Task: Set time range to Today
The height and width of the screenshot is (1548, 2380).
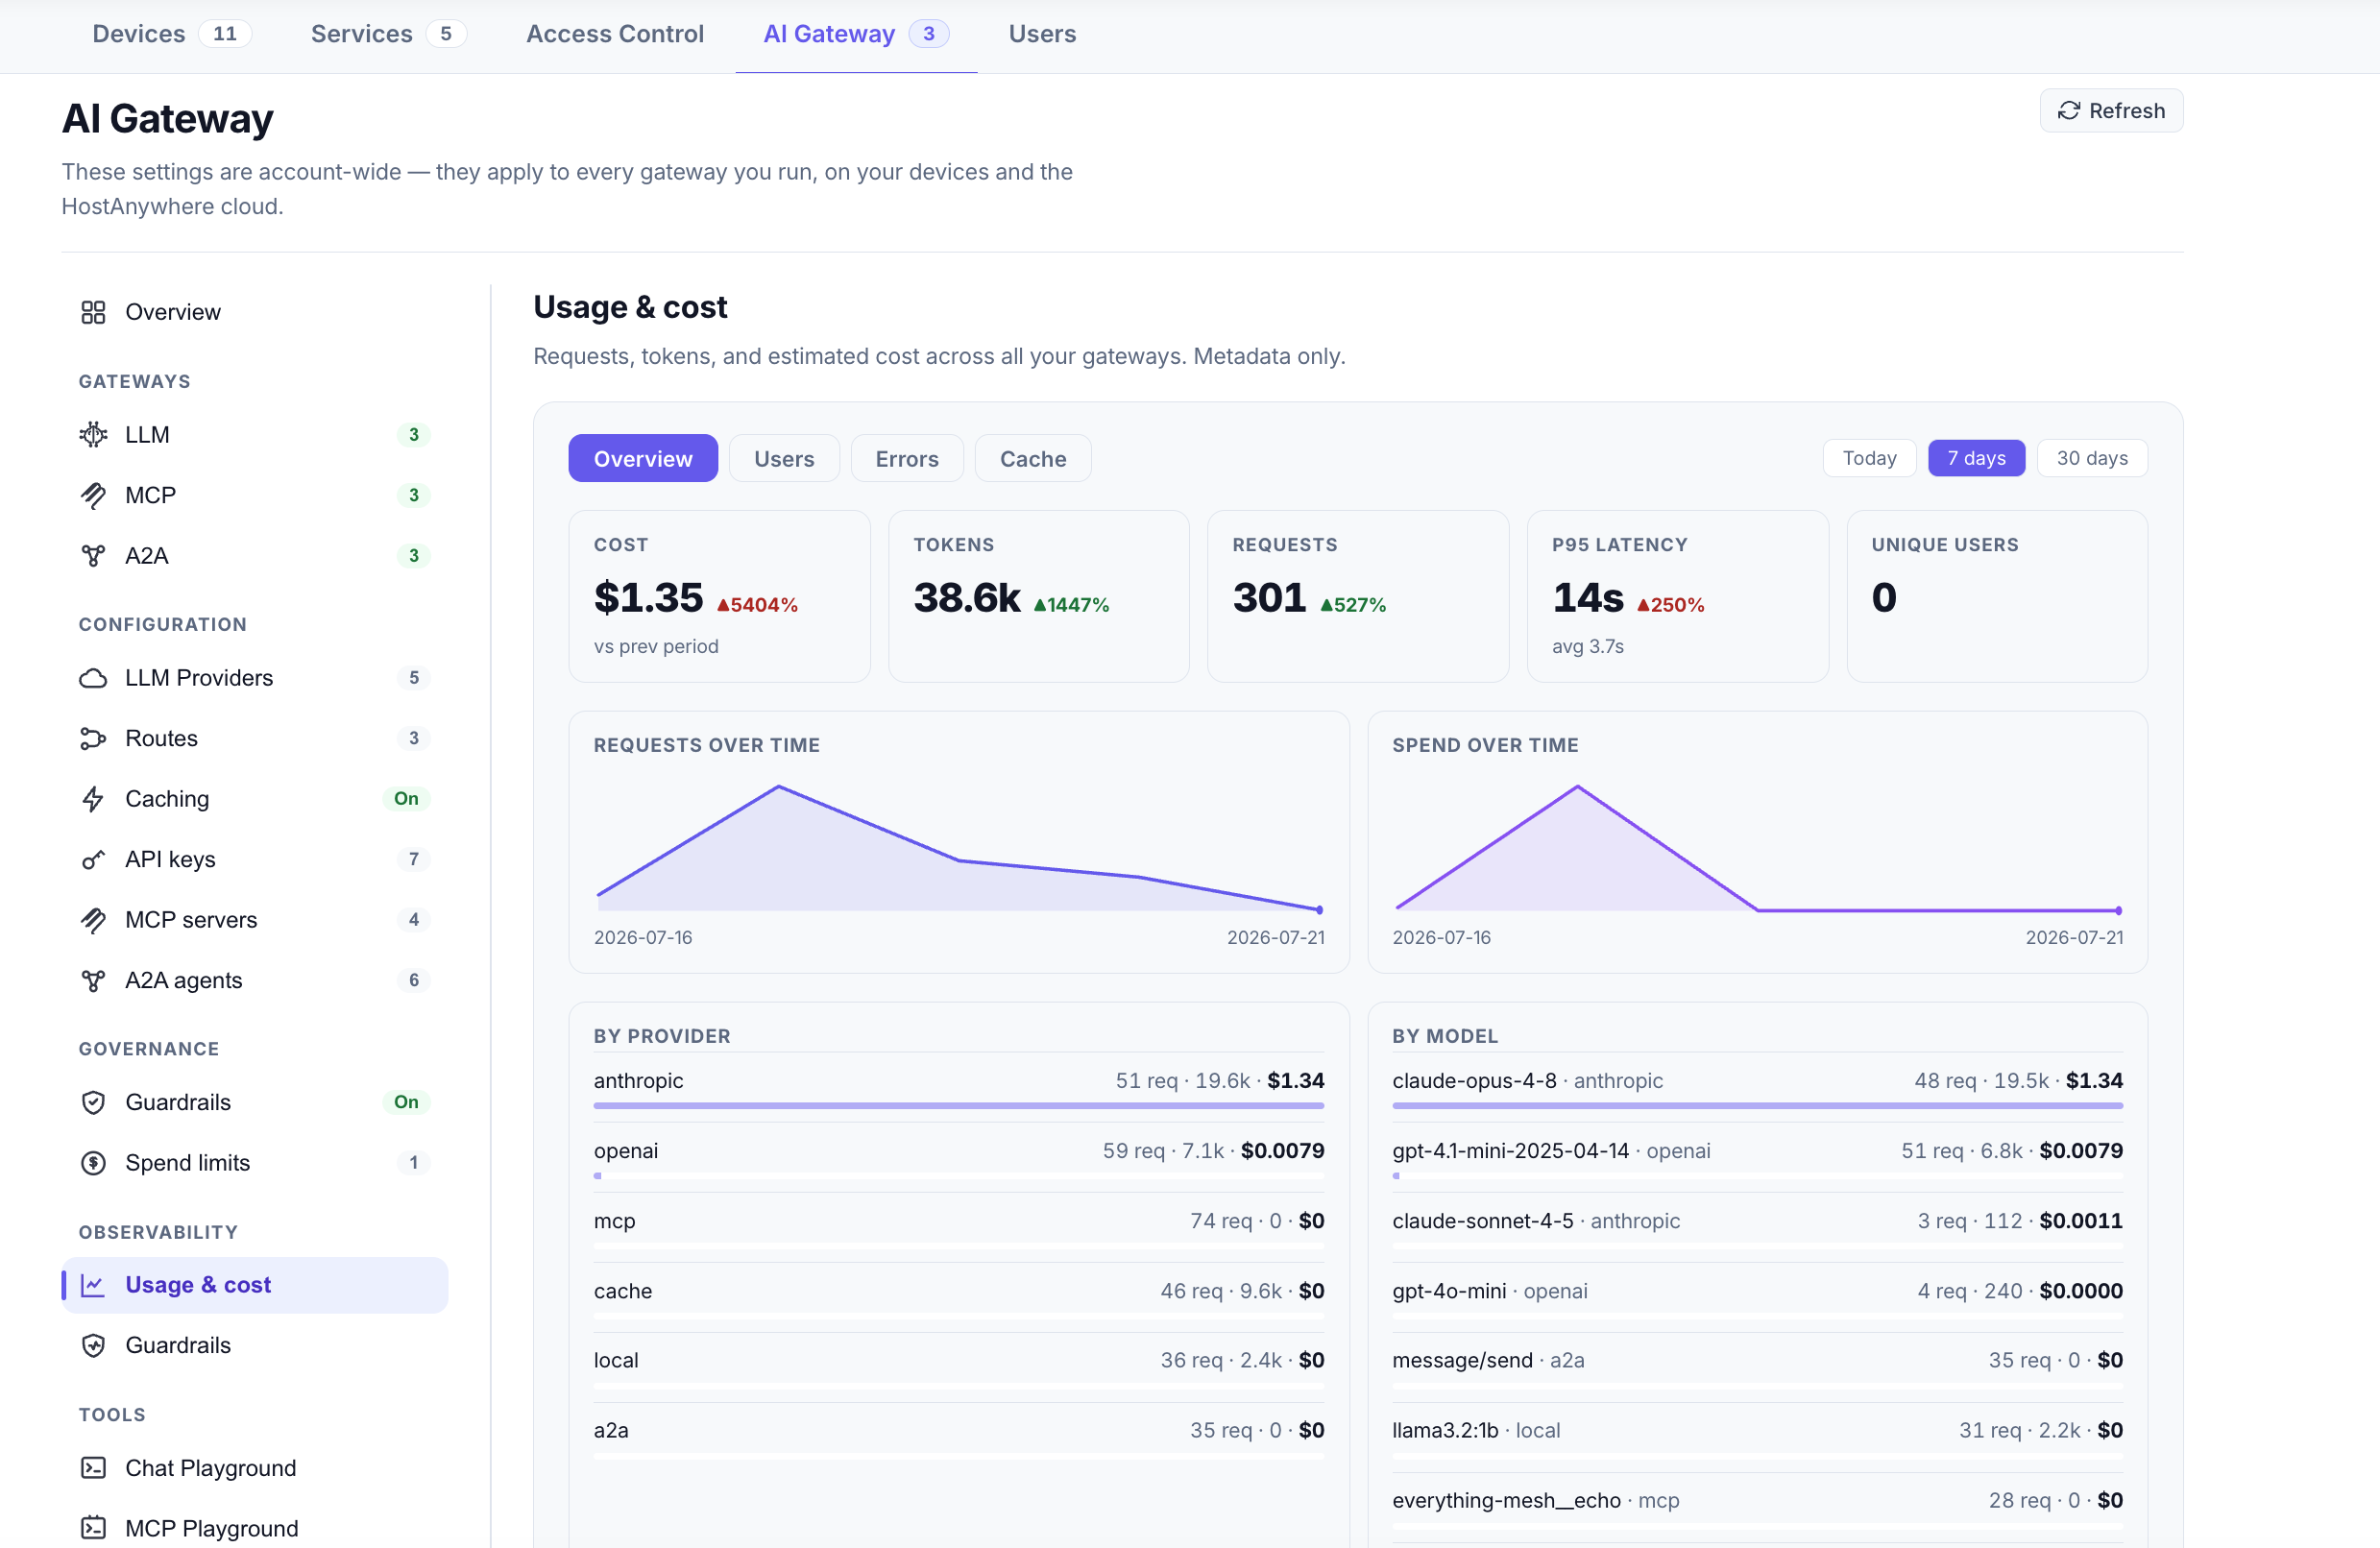Action: (1869, 458)
